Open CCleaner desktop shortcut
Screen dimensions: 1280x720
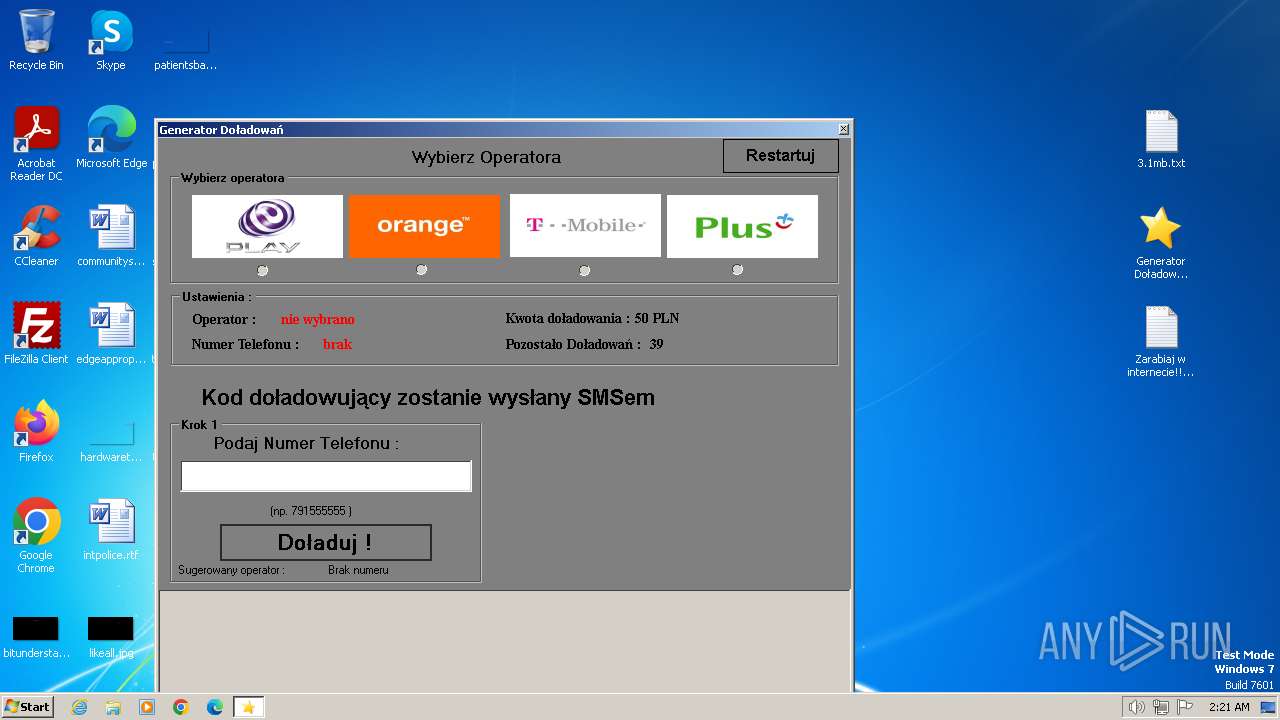point(36,236)
